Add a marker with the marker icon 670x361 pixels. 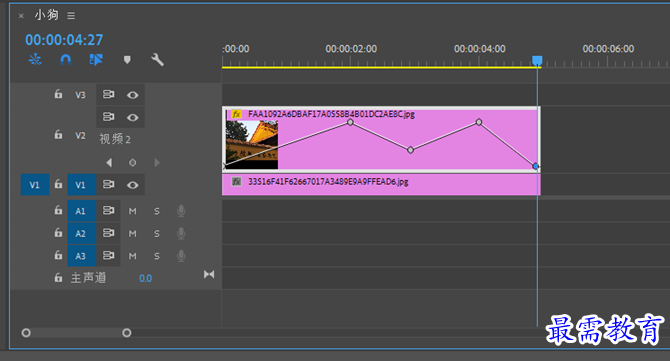(x=127, y=60)
